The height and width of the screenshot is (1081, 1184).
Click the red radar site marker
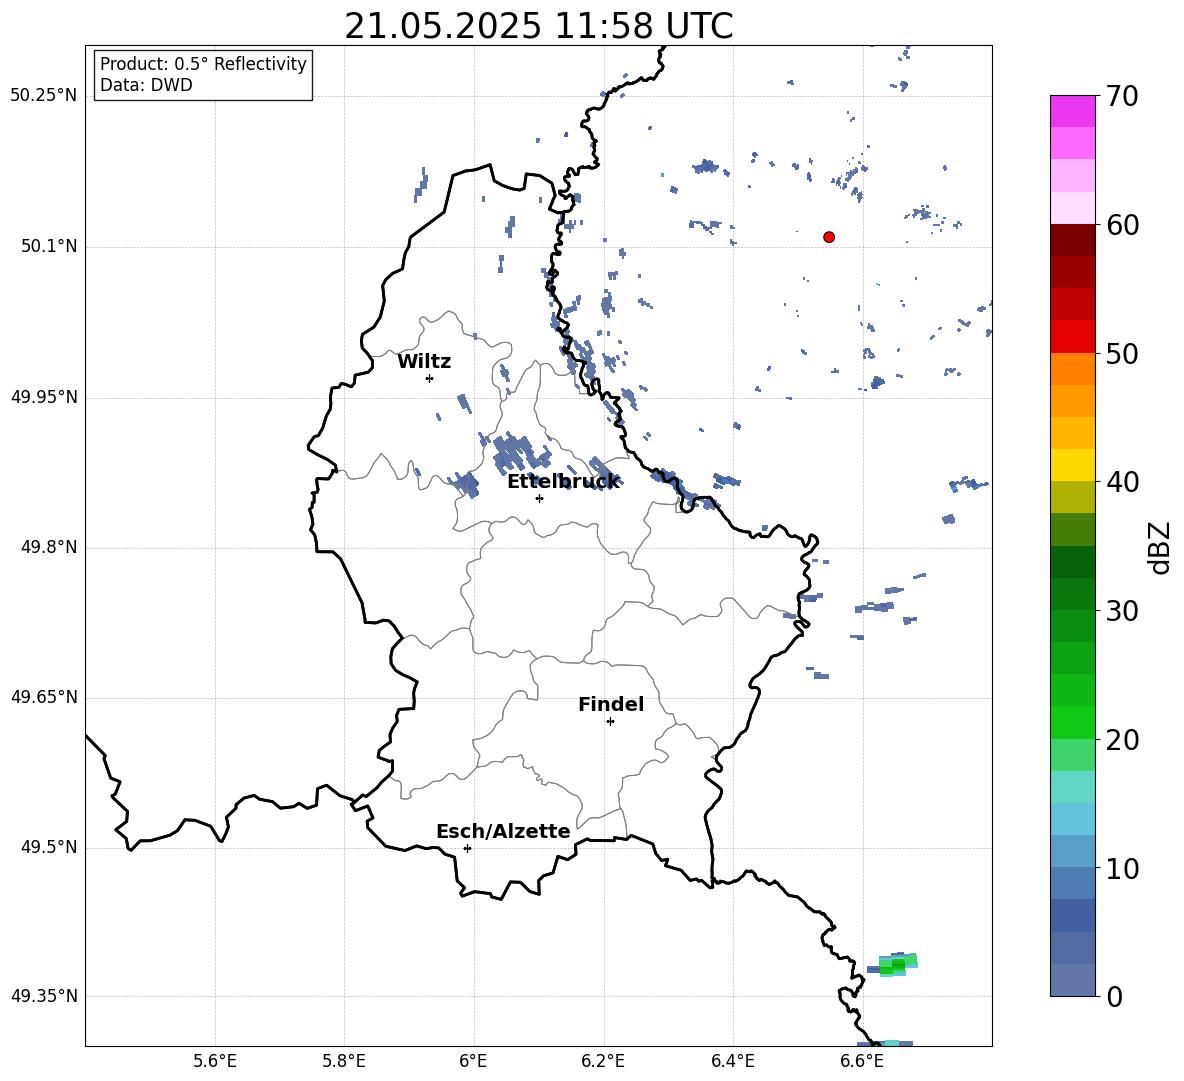pos(829,237)
